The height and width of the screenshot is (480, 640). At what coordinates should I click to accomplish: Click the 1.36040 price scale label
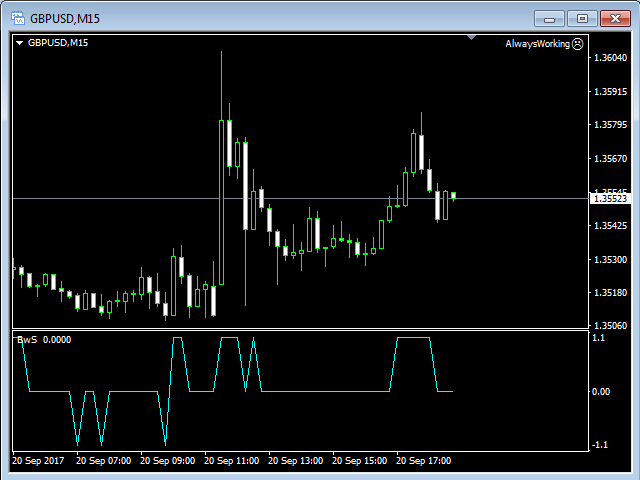pos(610,58)
